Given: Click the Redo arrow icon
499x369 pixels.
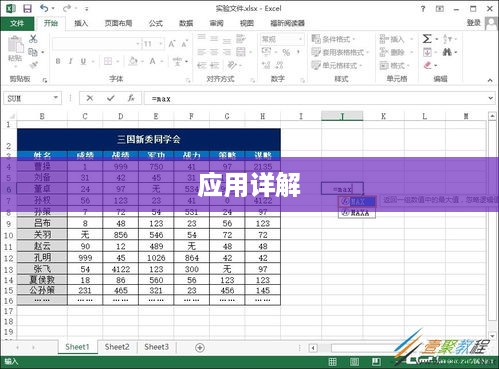Looking at the screenshot, I should (67, 8).
